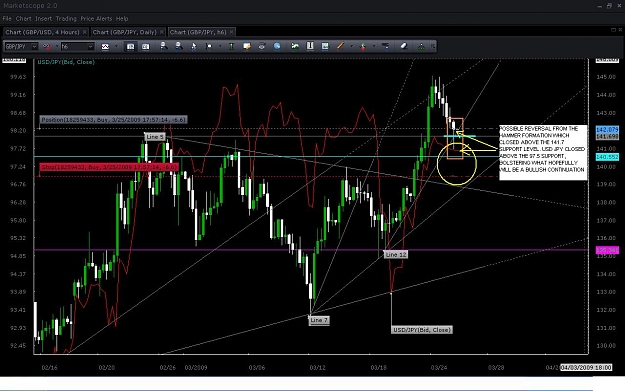This screenshot has height=391, width=625.
Task: Open the toolbar overflow options arrow
Action: (433, 47)
